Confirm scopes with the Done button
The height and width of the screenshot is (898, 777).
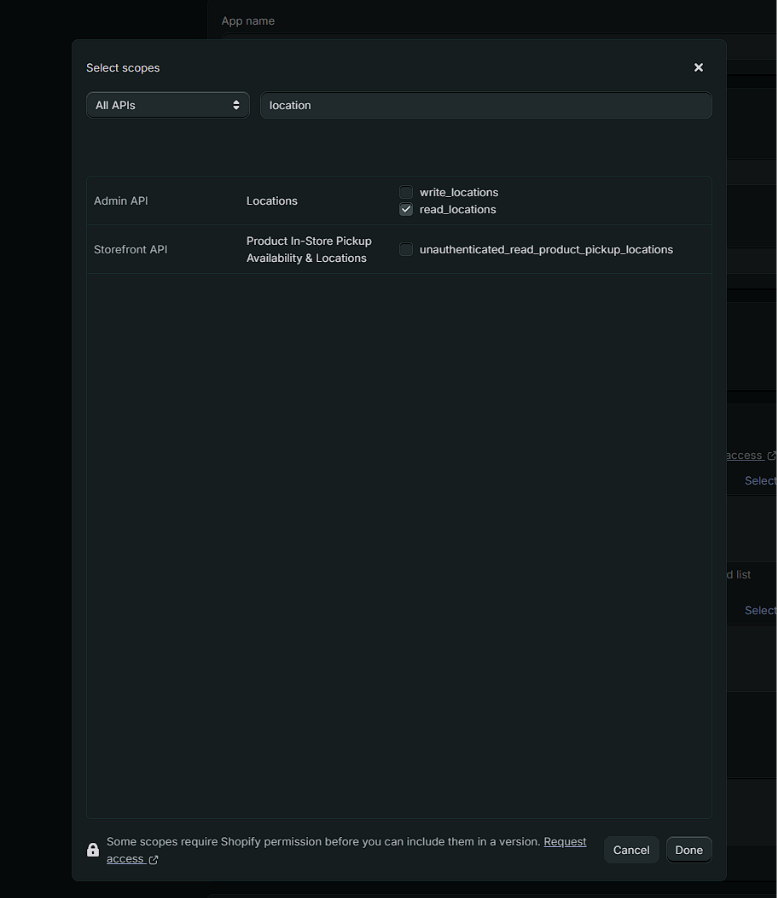click(688, 850)
